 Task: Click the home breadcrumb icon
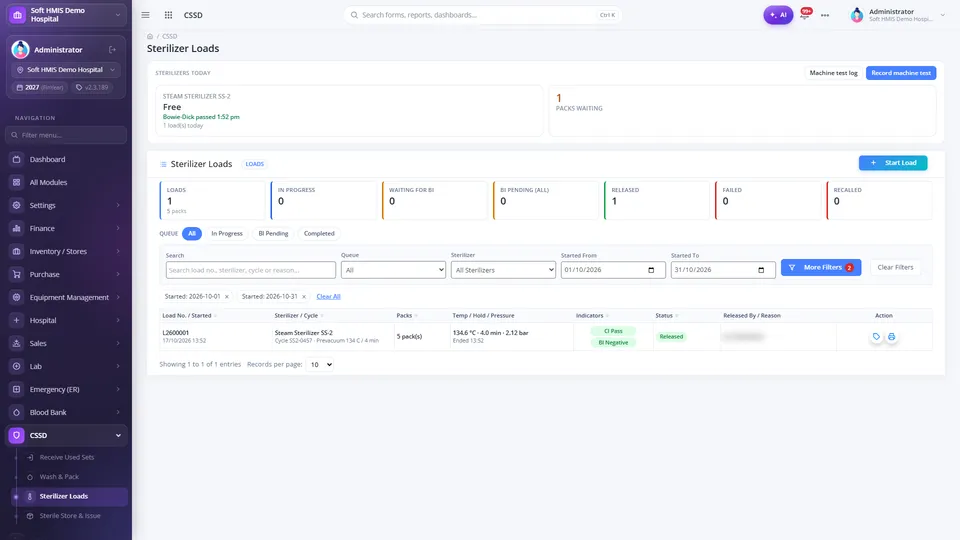150,36
